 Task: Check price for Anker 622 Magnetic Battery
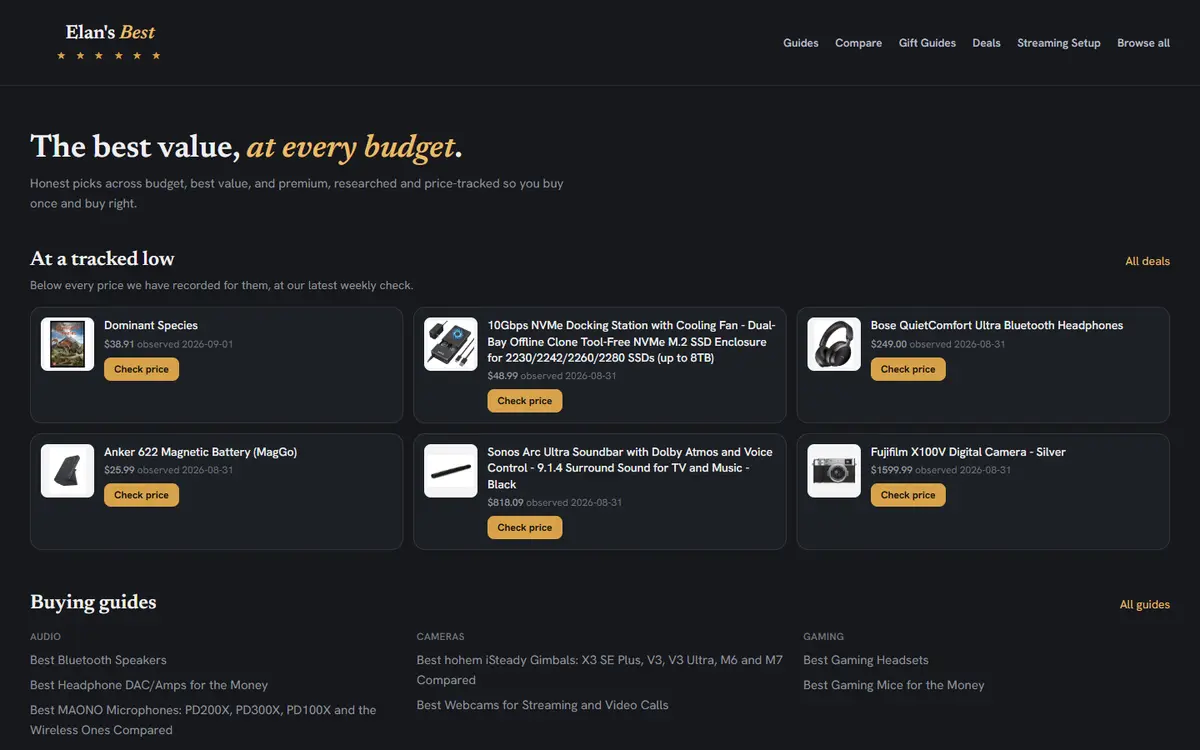141,495
